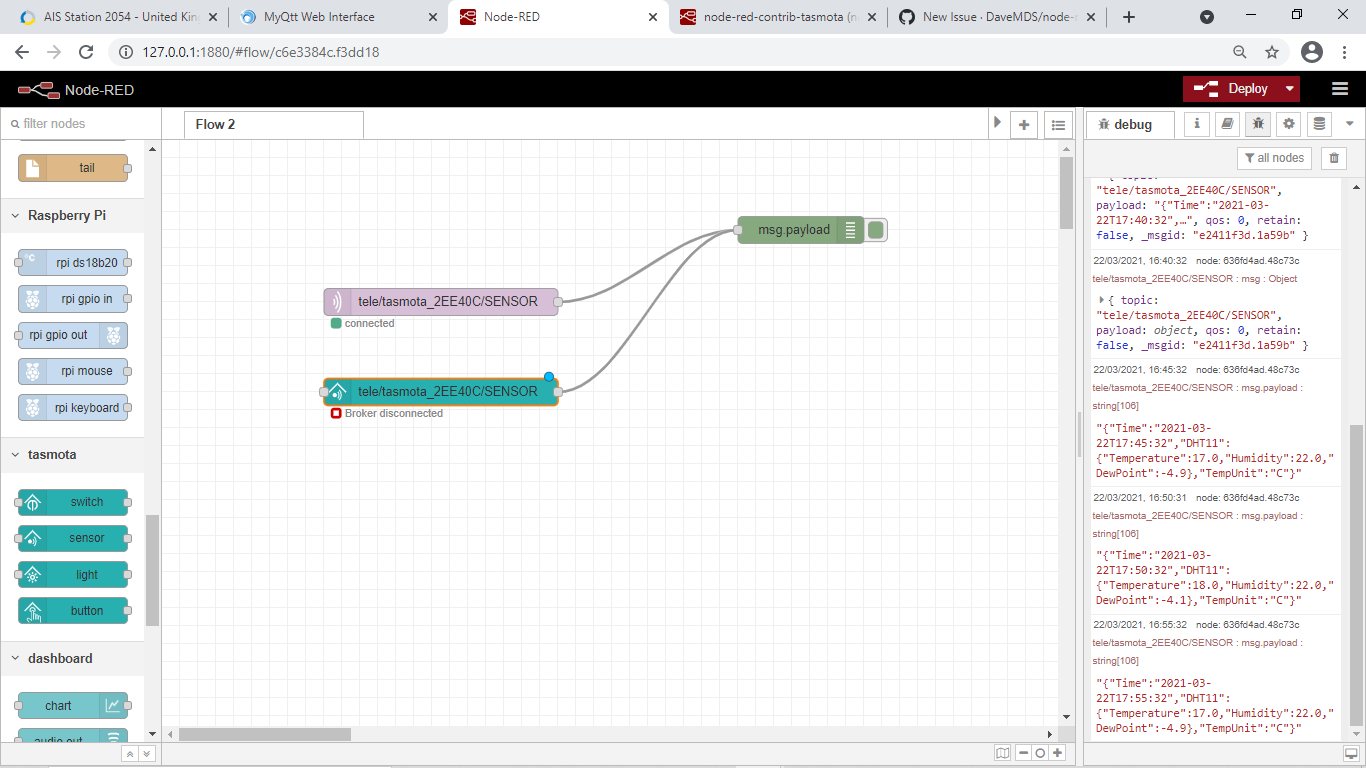Toggle output on the msg.payload debug node
Image resolution: width=1366 pixels, height=768 pixels.
(876, 229)
